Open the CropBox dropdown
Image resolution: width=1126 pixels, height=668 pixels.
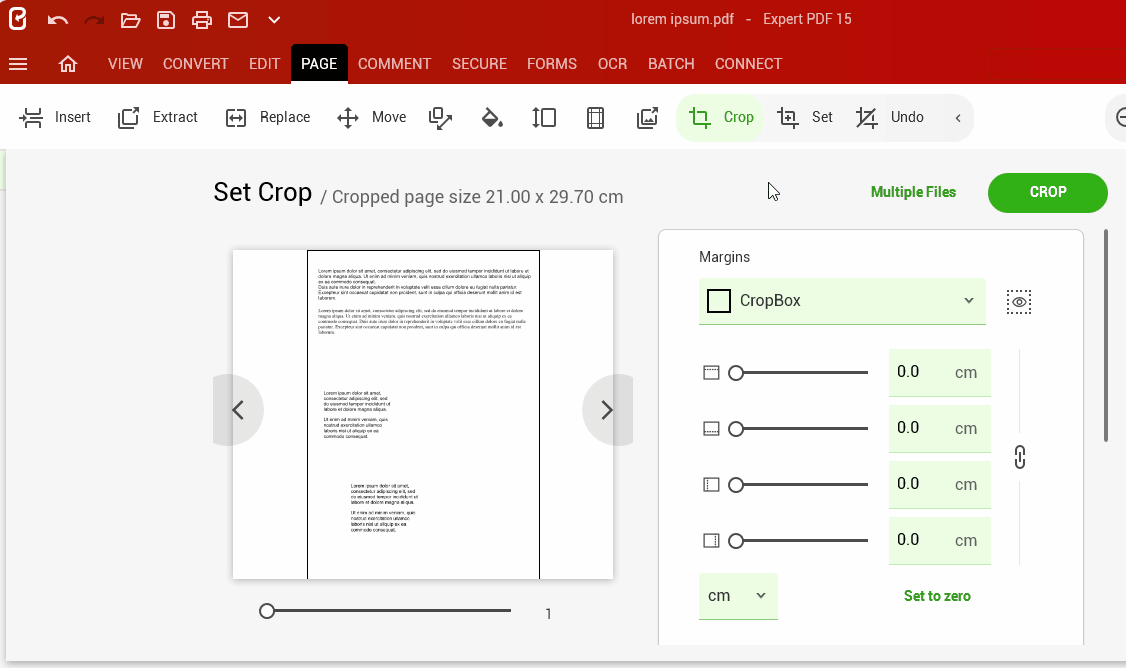point(842,301)
